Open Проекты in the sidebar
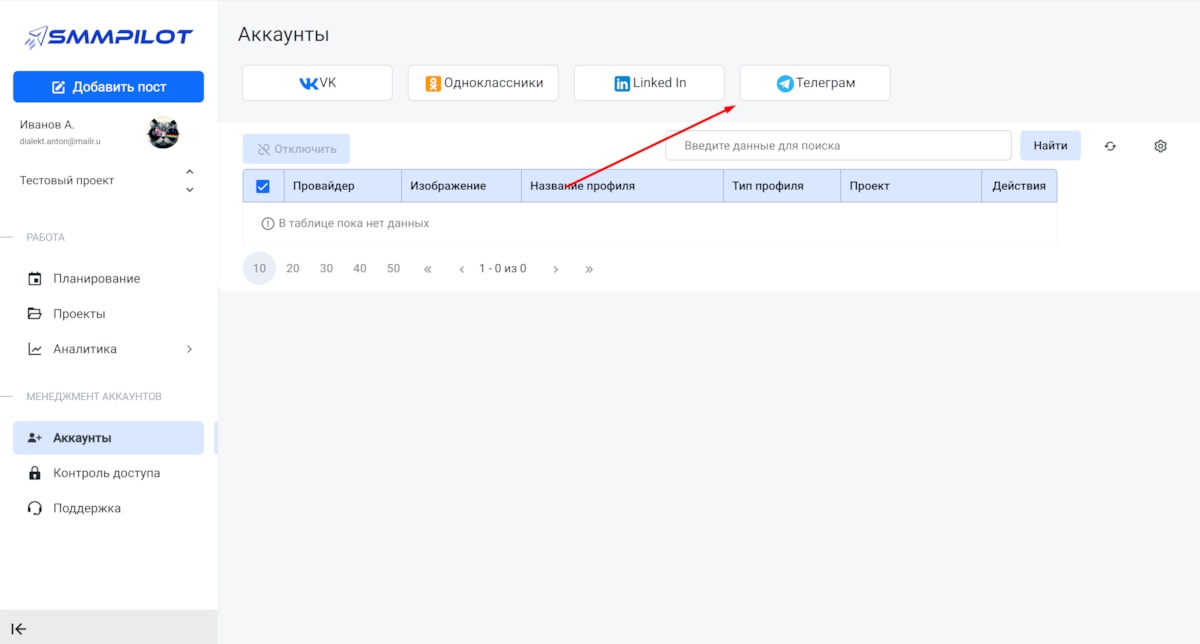Screen dimensions: 1200x644 click(79, 314)
